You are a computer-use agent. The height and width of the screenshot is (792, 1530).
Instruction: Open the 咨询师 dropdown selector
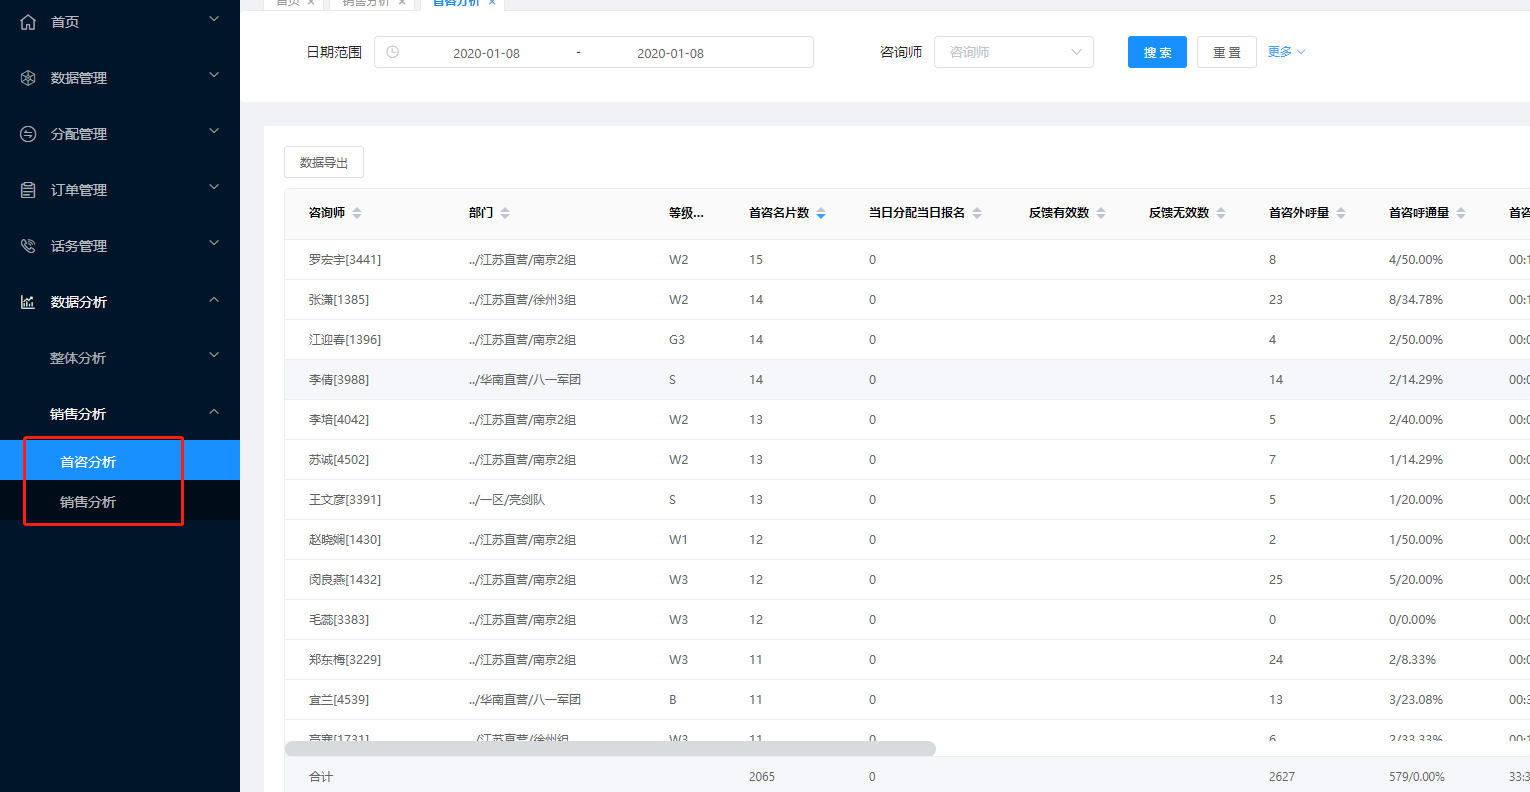(1013, 52)
